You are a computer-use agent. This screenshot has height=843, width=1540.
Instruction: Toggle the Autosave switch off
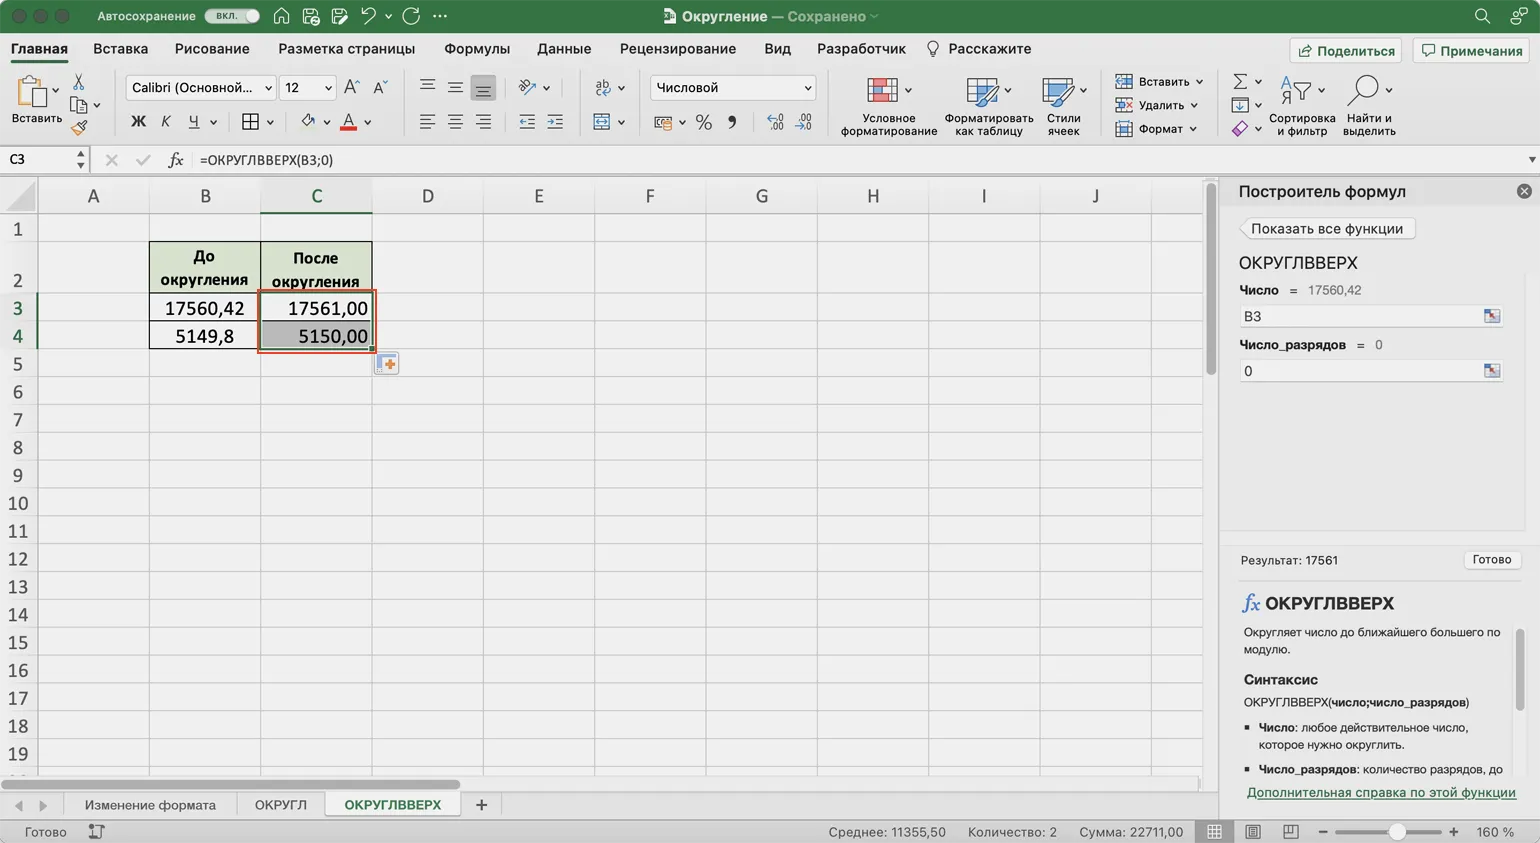point(232,16)
